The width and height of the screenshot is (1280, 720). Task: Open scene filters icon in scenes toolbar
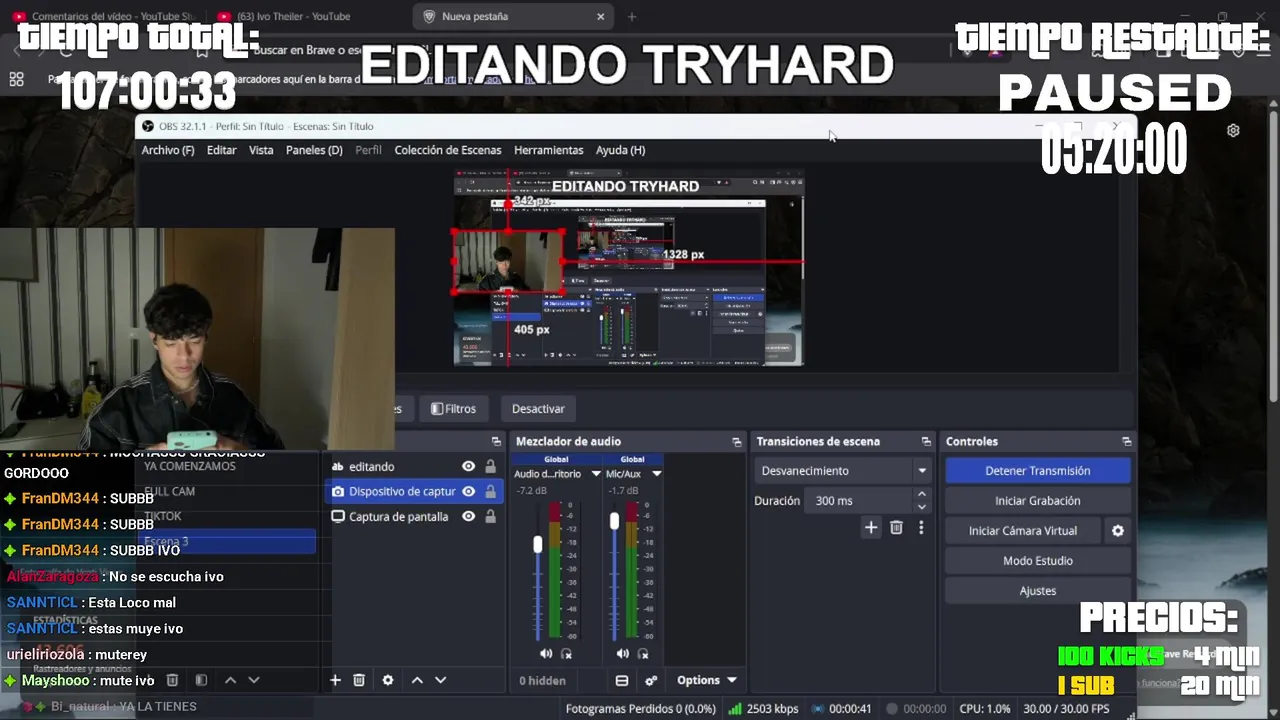coord(201,680)
